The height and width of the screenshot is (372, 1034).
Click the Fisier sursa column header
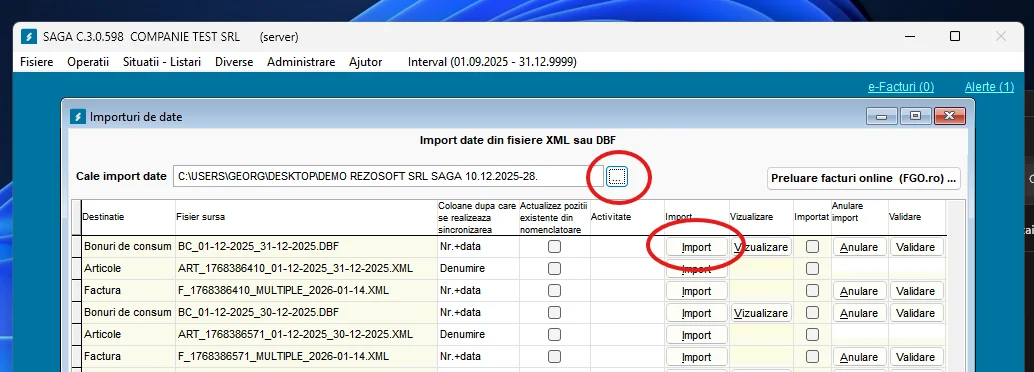[306, 217]
